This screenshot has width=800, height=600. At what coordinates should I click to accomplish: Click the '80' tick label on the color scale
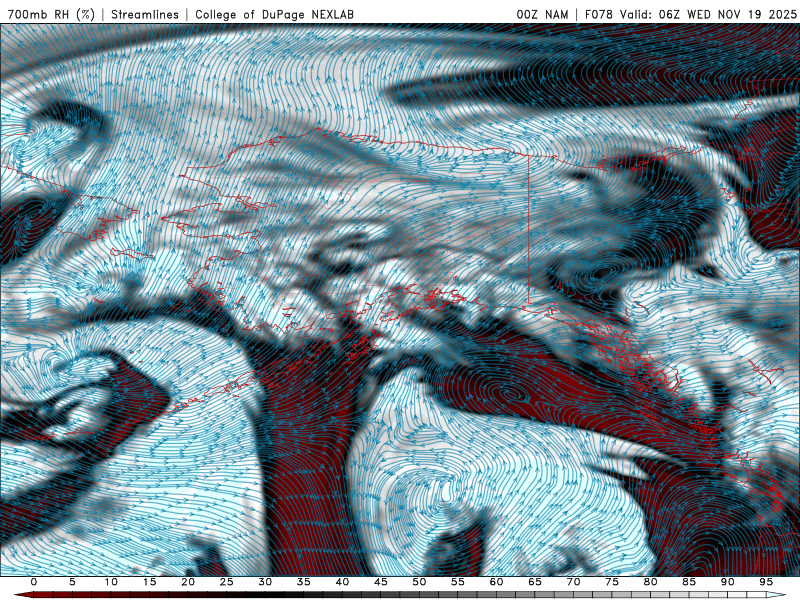650,582
